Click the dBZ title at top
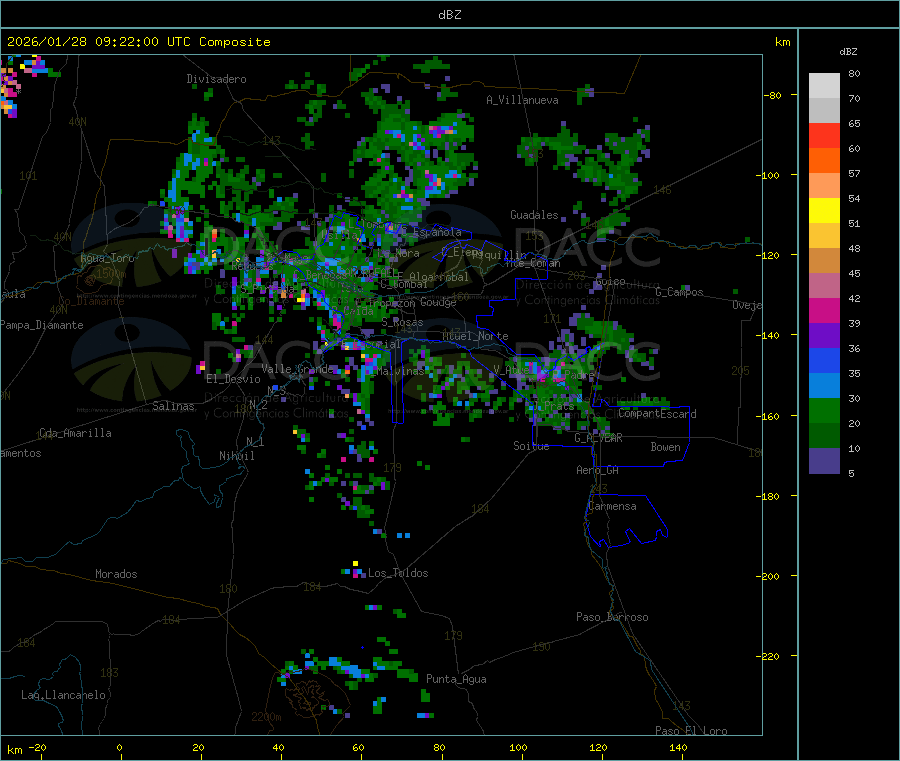This screenshot has height=761, width=900. click(449, 14)
